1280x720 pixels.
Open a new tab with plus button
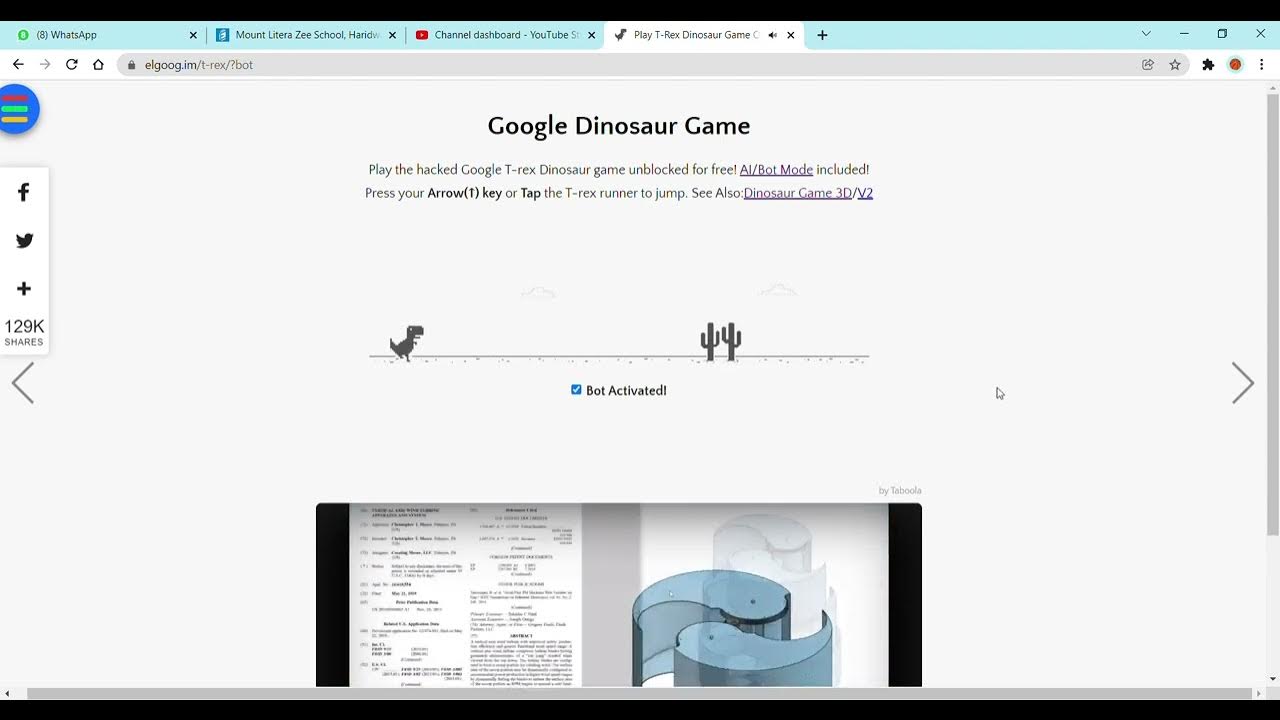click(822, 35)
